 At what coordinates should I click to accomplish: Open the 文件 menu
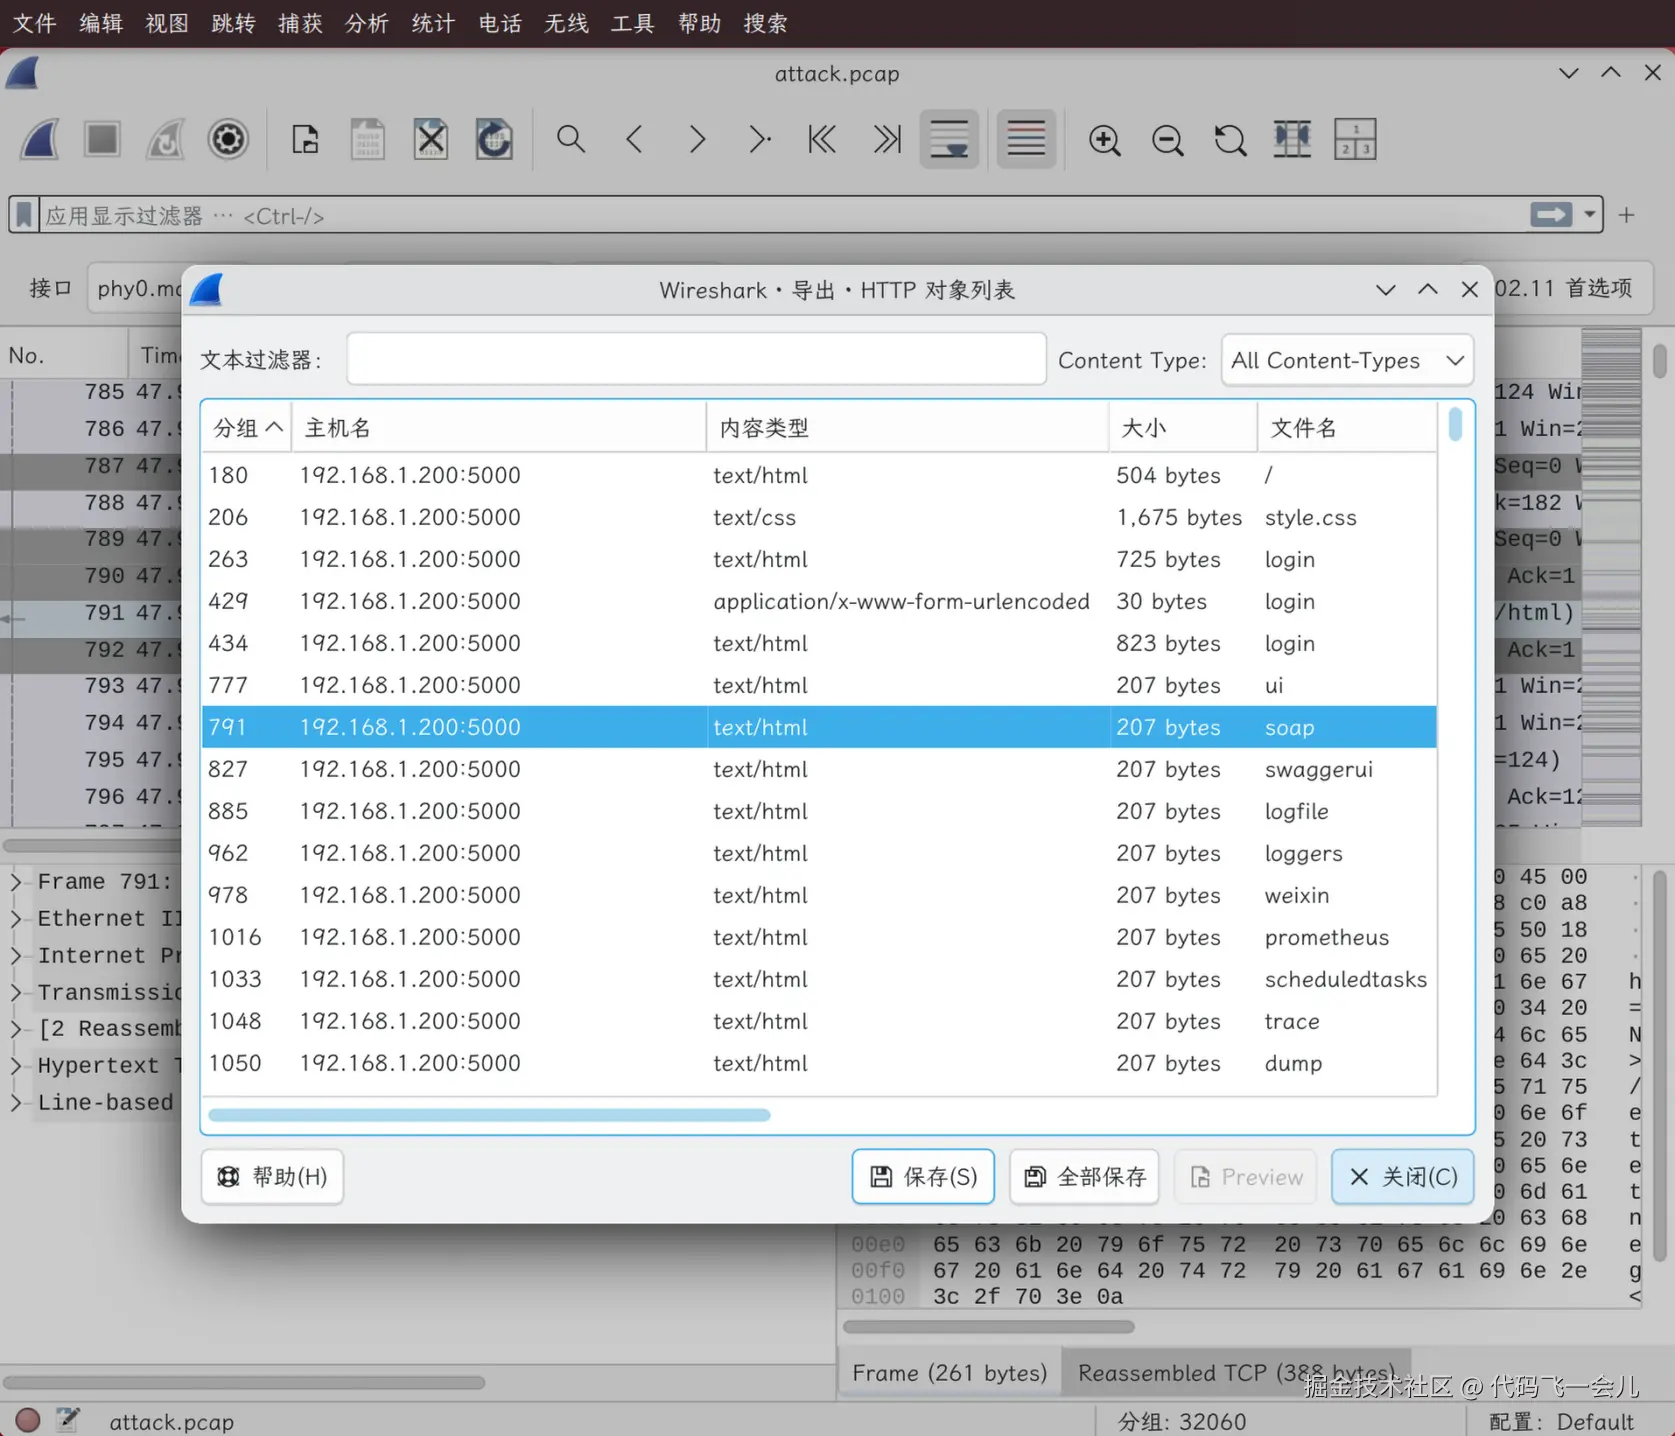(34, 23)
